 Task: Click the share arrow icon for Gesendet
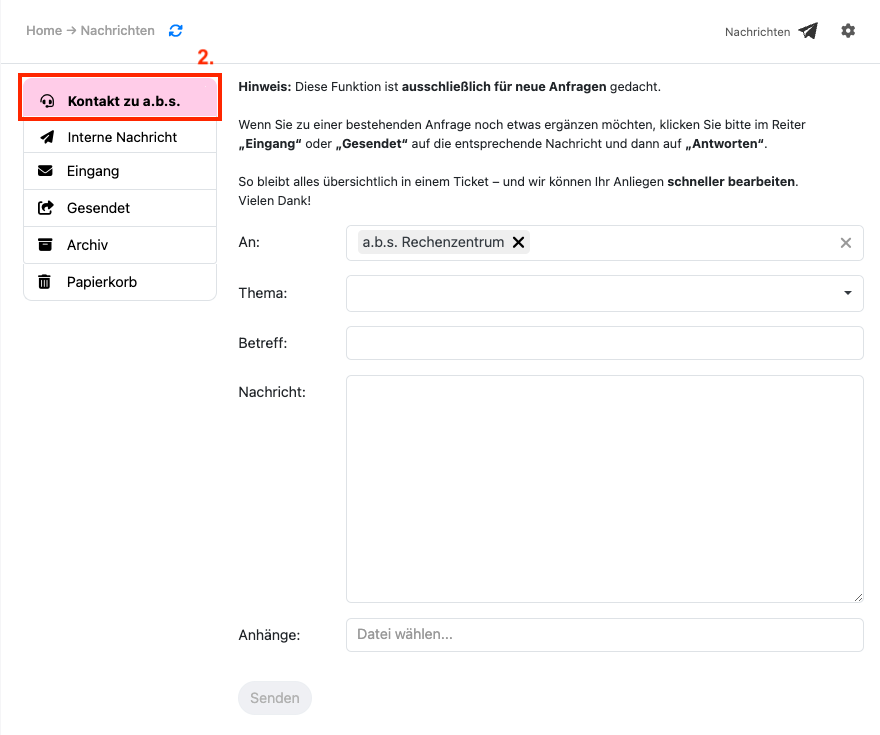45,208
